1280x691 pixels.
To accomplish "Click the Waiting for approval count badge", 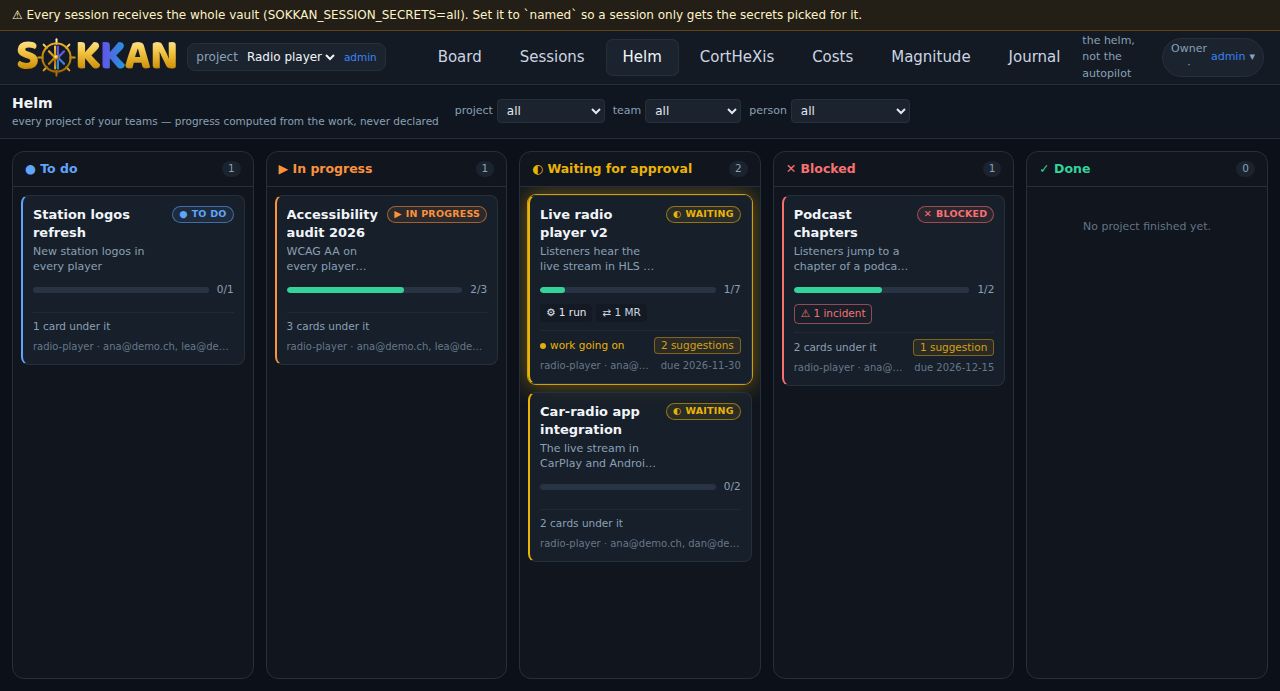I will 738,169.
